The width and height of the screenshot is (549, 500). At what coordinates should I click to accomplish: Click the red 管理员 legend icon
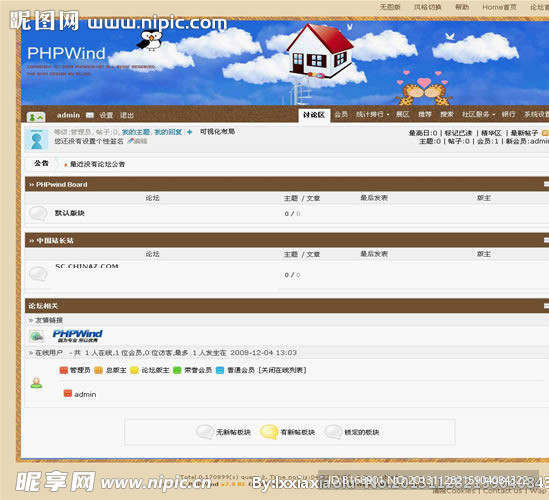click(63, 370)
